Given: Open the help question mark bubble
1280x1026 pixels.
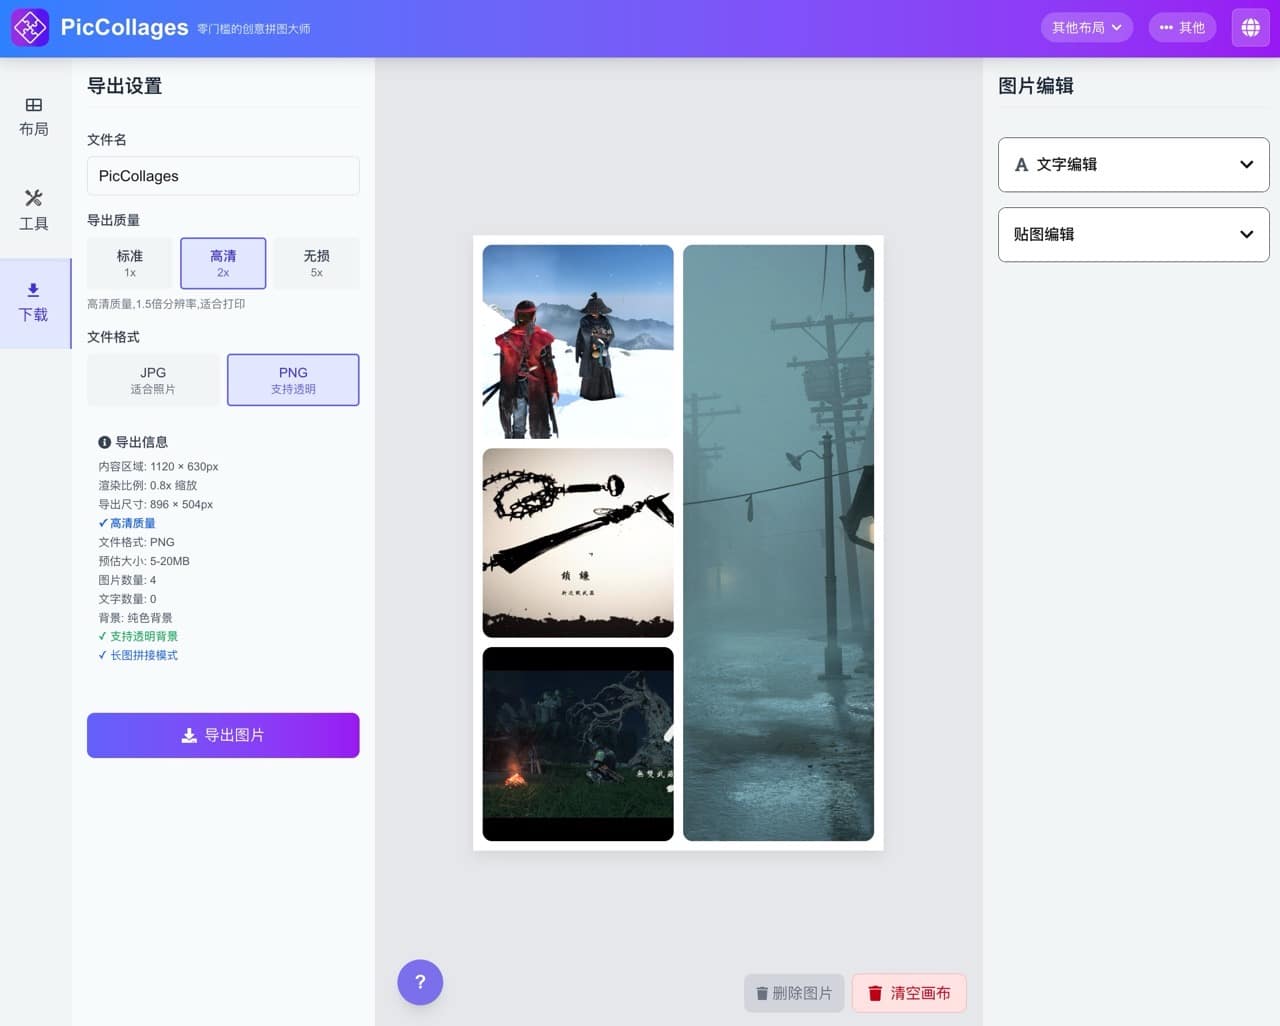Looking at the screenshot, I should tap(420, 982).
